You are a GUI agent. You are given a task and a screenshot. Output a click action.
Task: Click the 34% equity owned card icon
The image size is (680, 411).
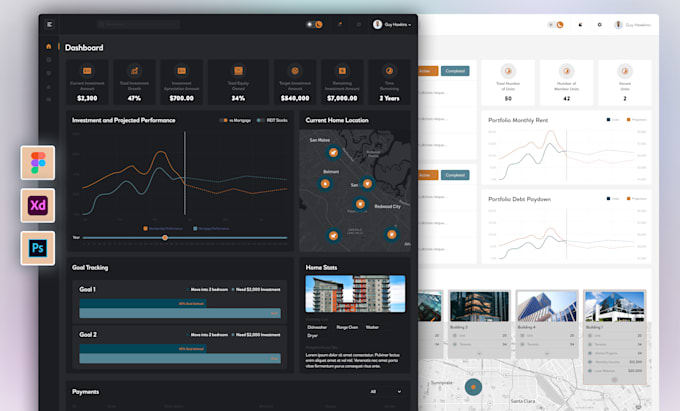(x=238, y=71)
